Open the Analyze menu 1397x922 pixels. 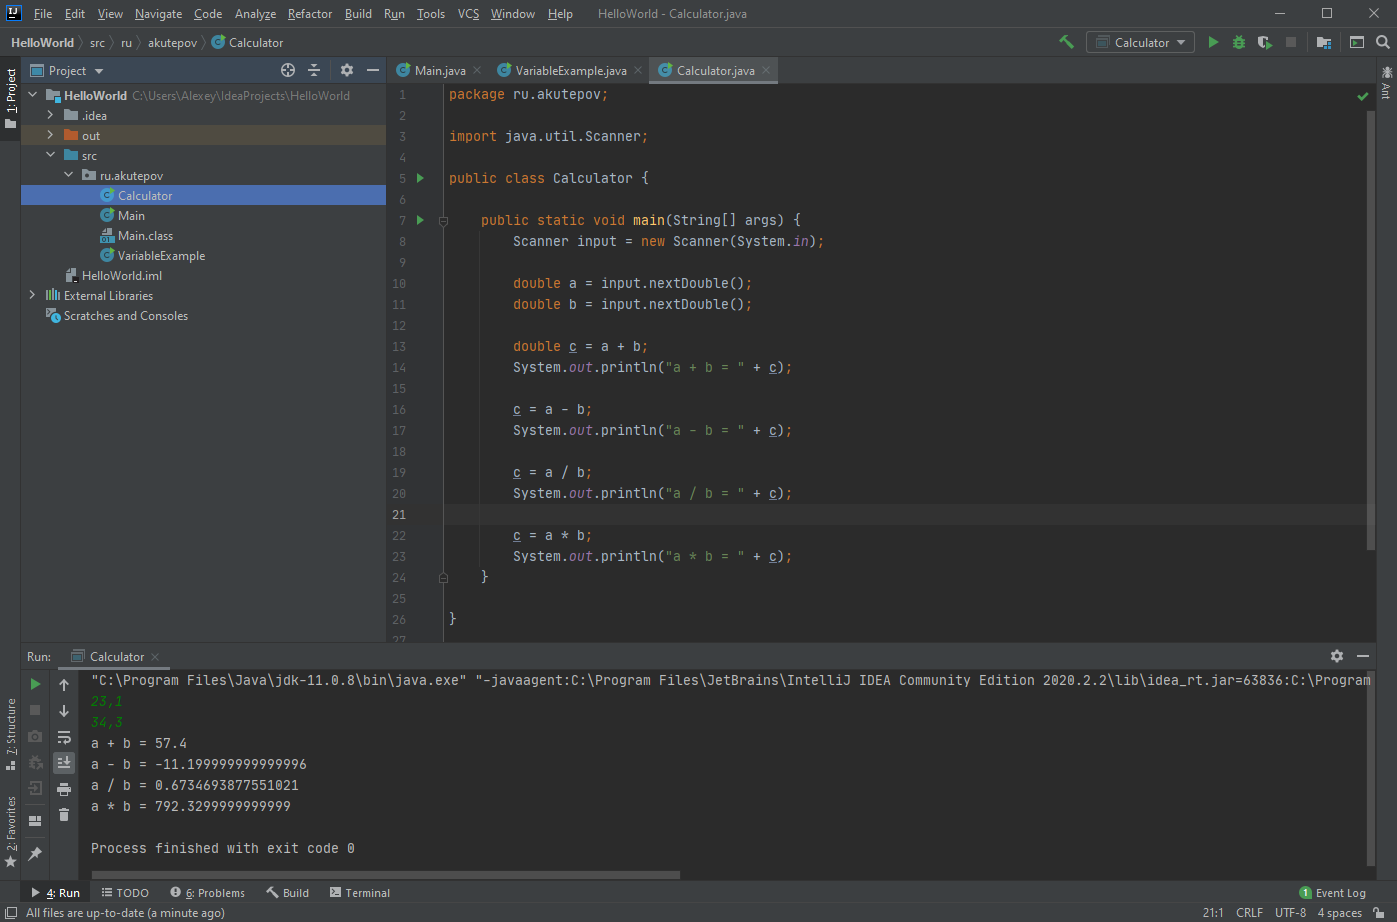pyautogui.click(x=255, y=14)
